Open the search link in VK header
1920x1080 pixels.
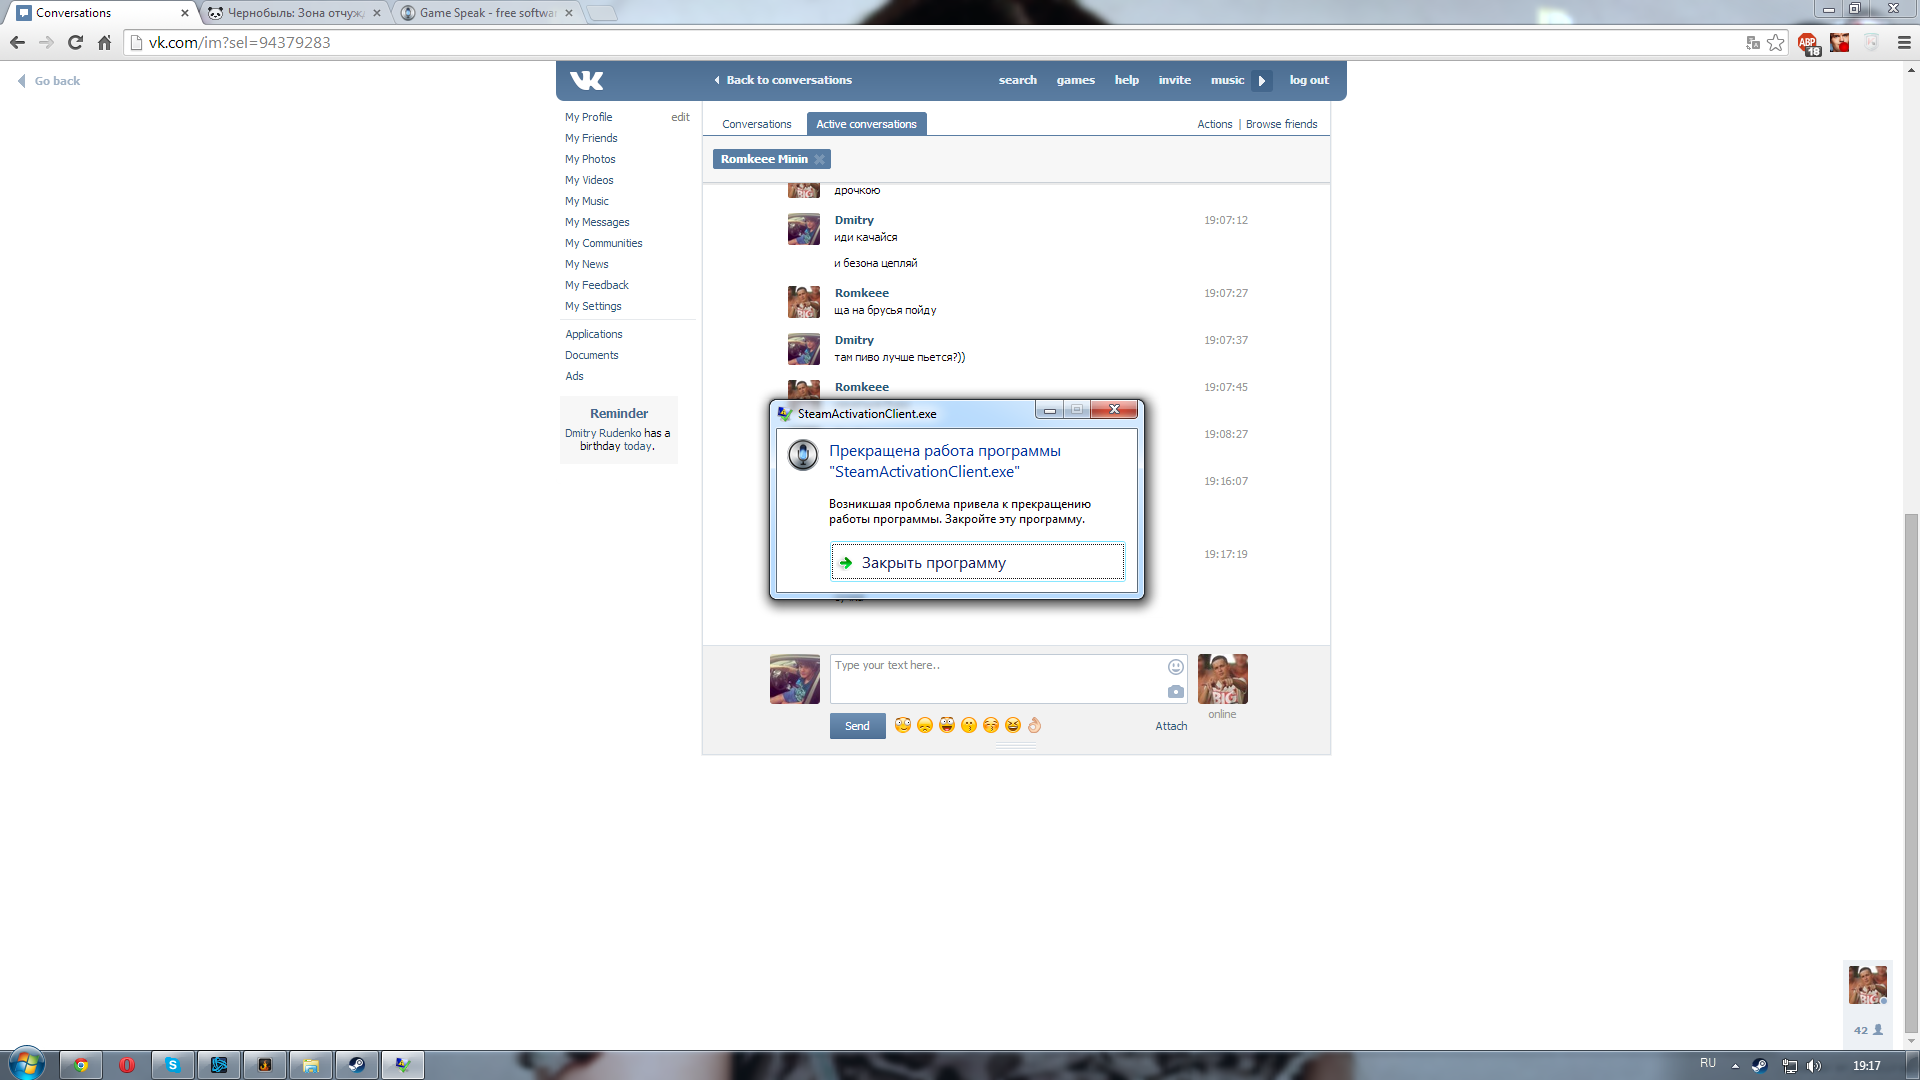point(1017,80)
